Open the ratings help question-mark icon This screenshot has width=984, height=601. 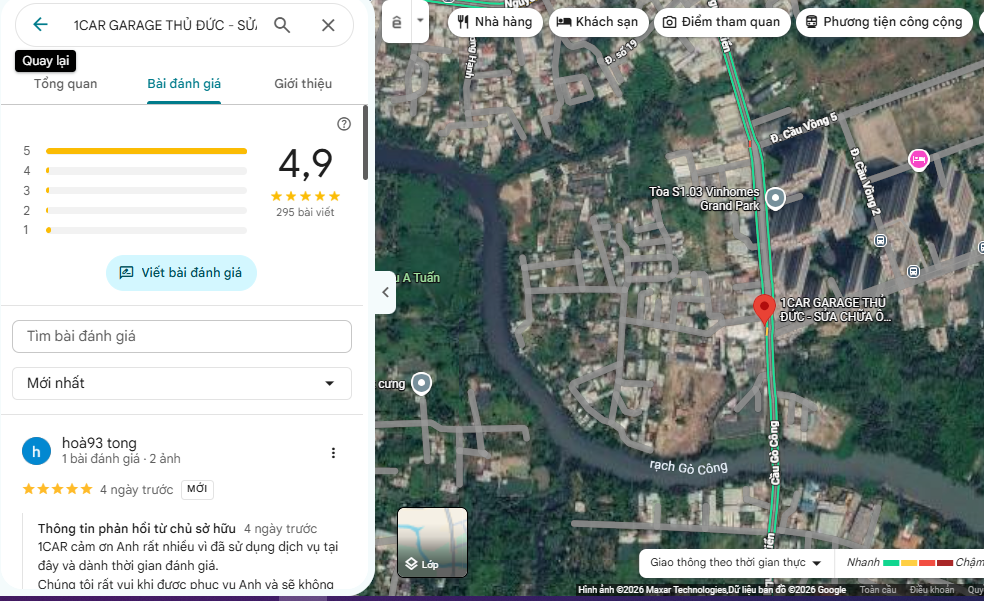click(344, 124)
